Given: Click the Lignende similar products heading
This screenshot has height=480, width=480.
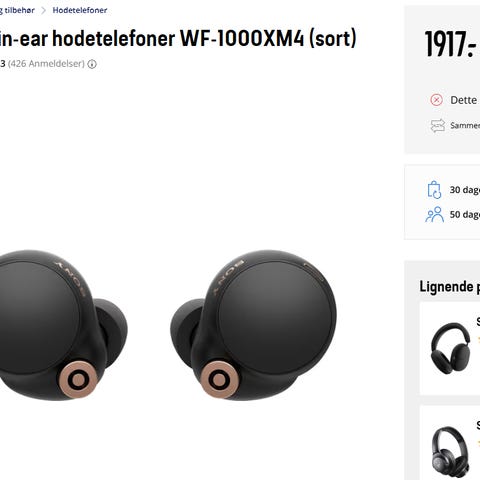Looking at the screenshot, I should 449,287.
